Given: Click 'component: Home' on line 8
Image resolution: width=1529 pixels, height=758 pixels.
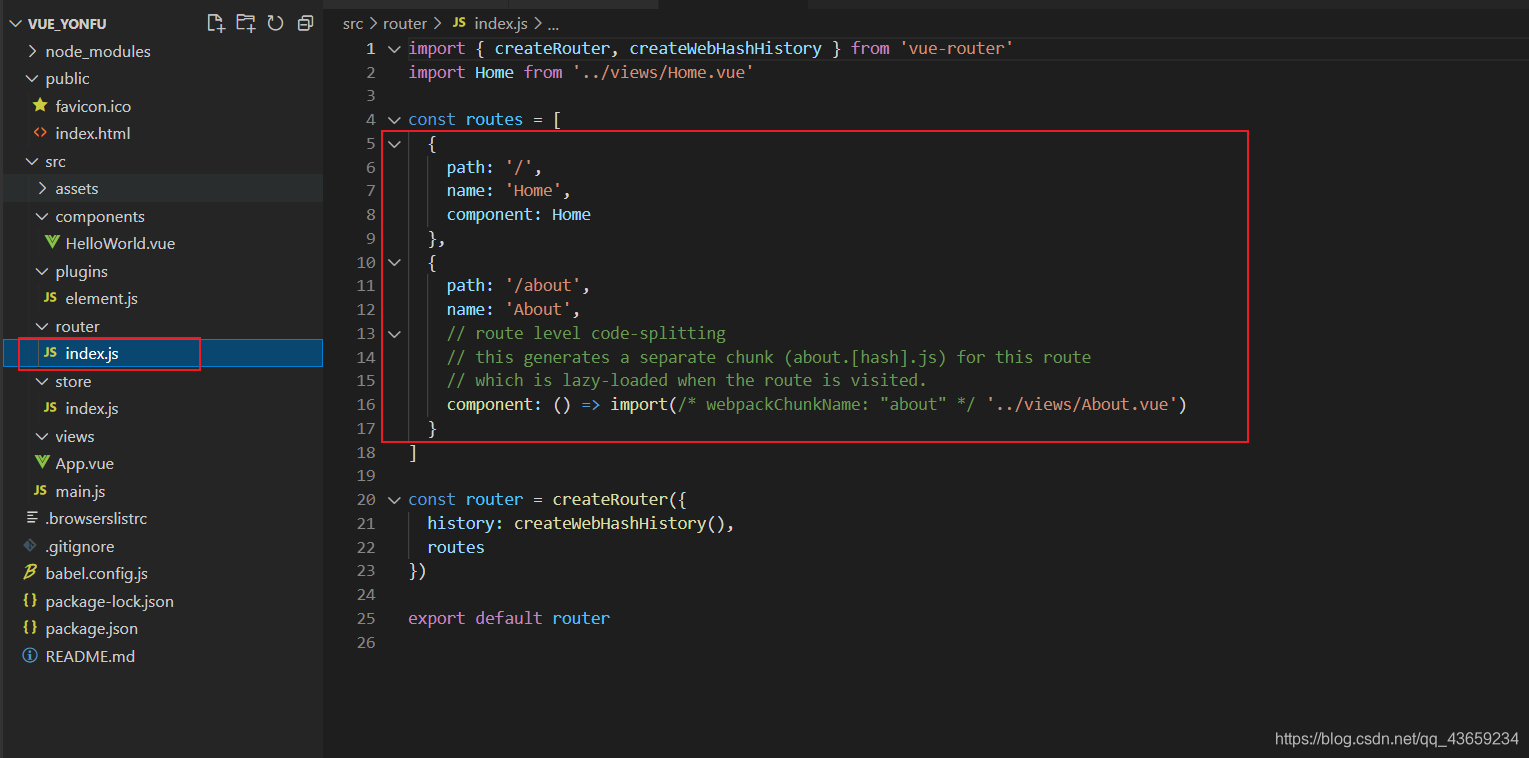Looking at the screenshot, I should 519,214.
